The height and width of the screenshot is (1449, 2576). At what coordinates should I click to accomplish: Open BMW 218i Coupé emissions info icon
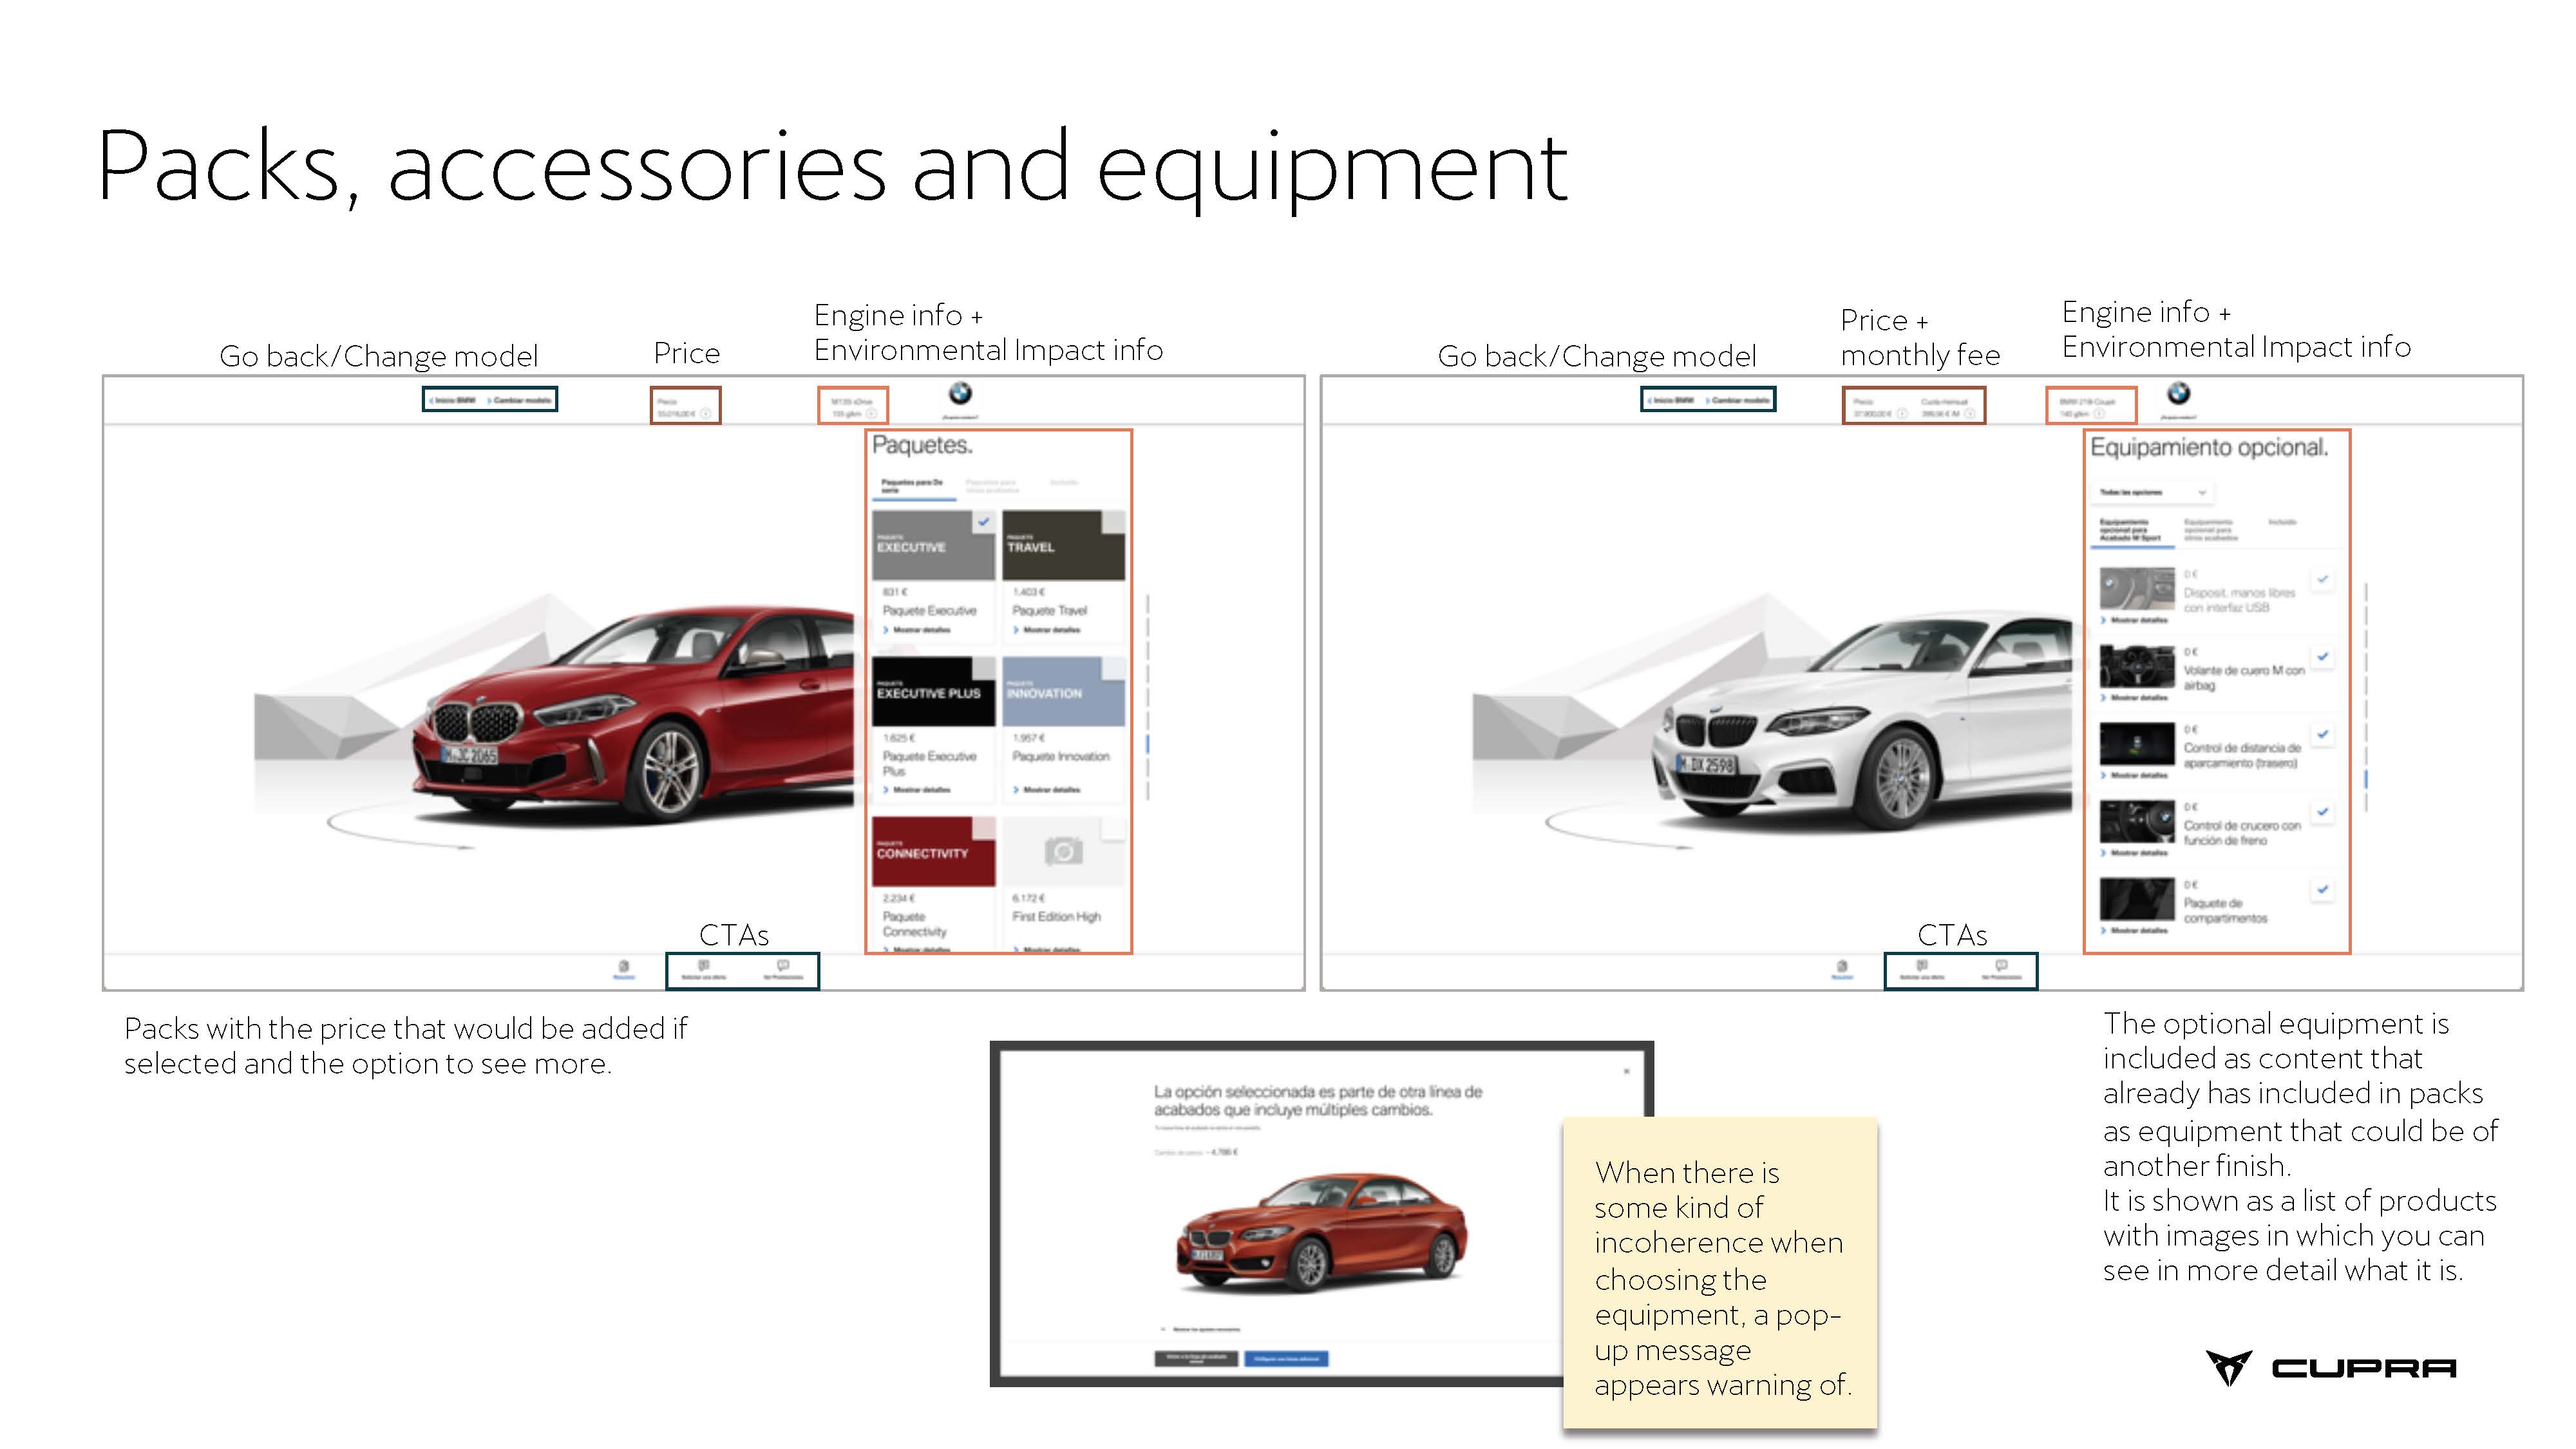coord(2099,413)
